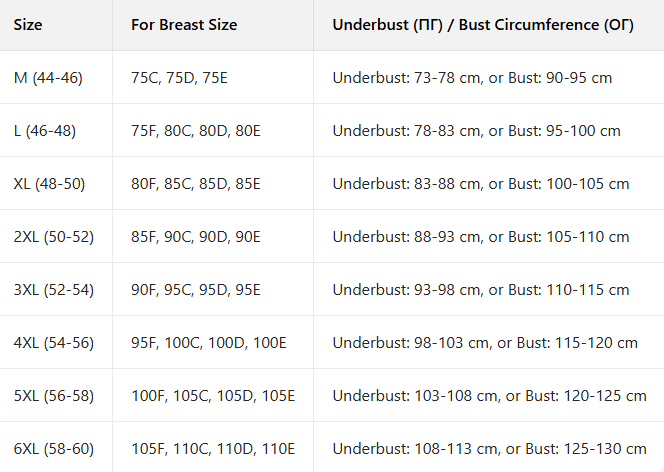Image resolution: width=664 pixels, height=472 pixels.
Task: Click the 75C, 75D, 75E cell
Action: (179, 77)
